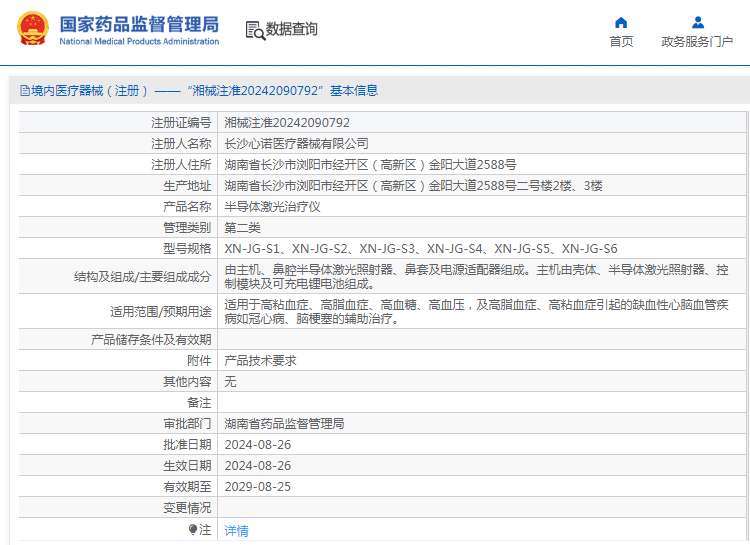Image resolution: width=750 pixels, height=545 pixels.
Task: Open the data query search icon
Action: (255, 30)
